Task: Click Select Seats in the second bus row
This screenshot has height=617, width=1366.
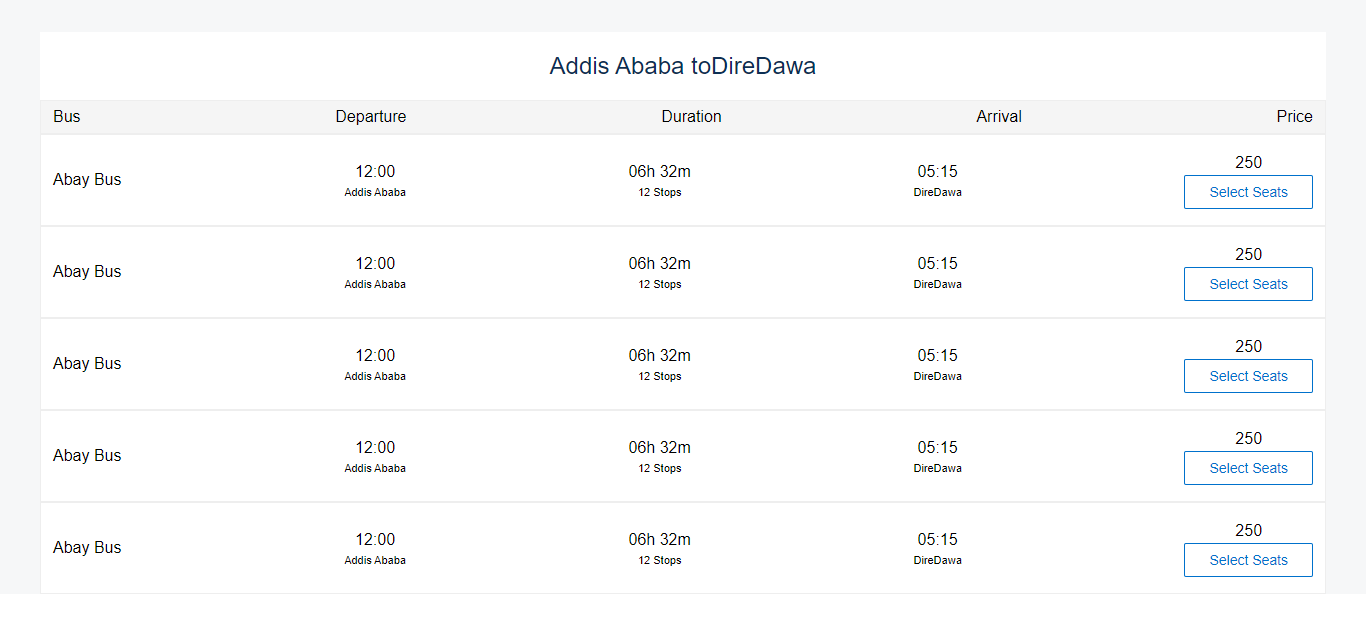Action: click(x=1248, y=284)
